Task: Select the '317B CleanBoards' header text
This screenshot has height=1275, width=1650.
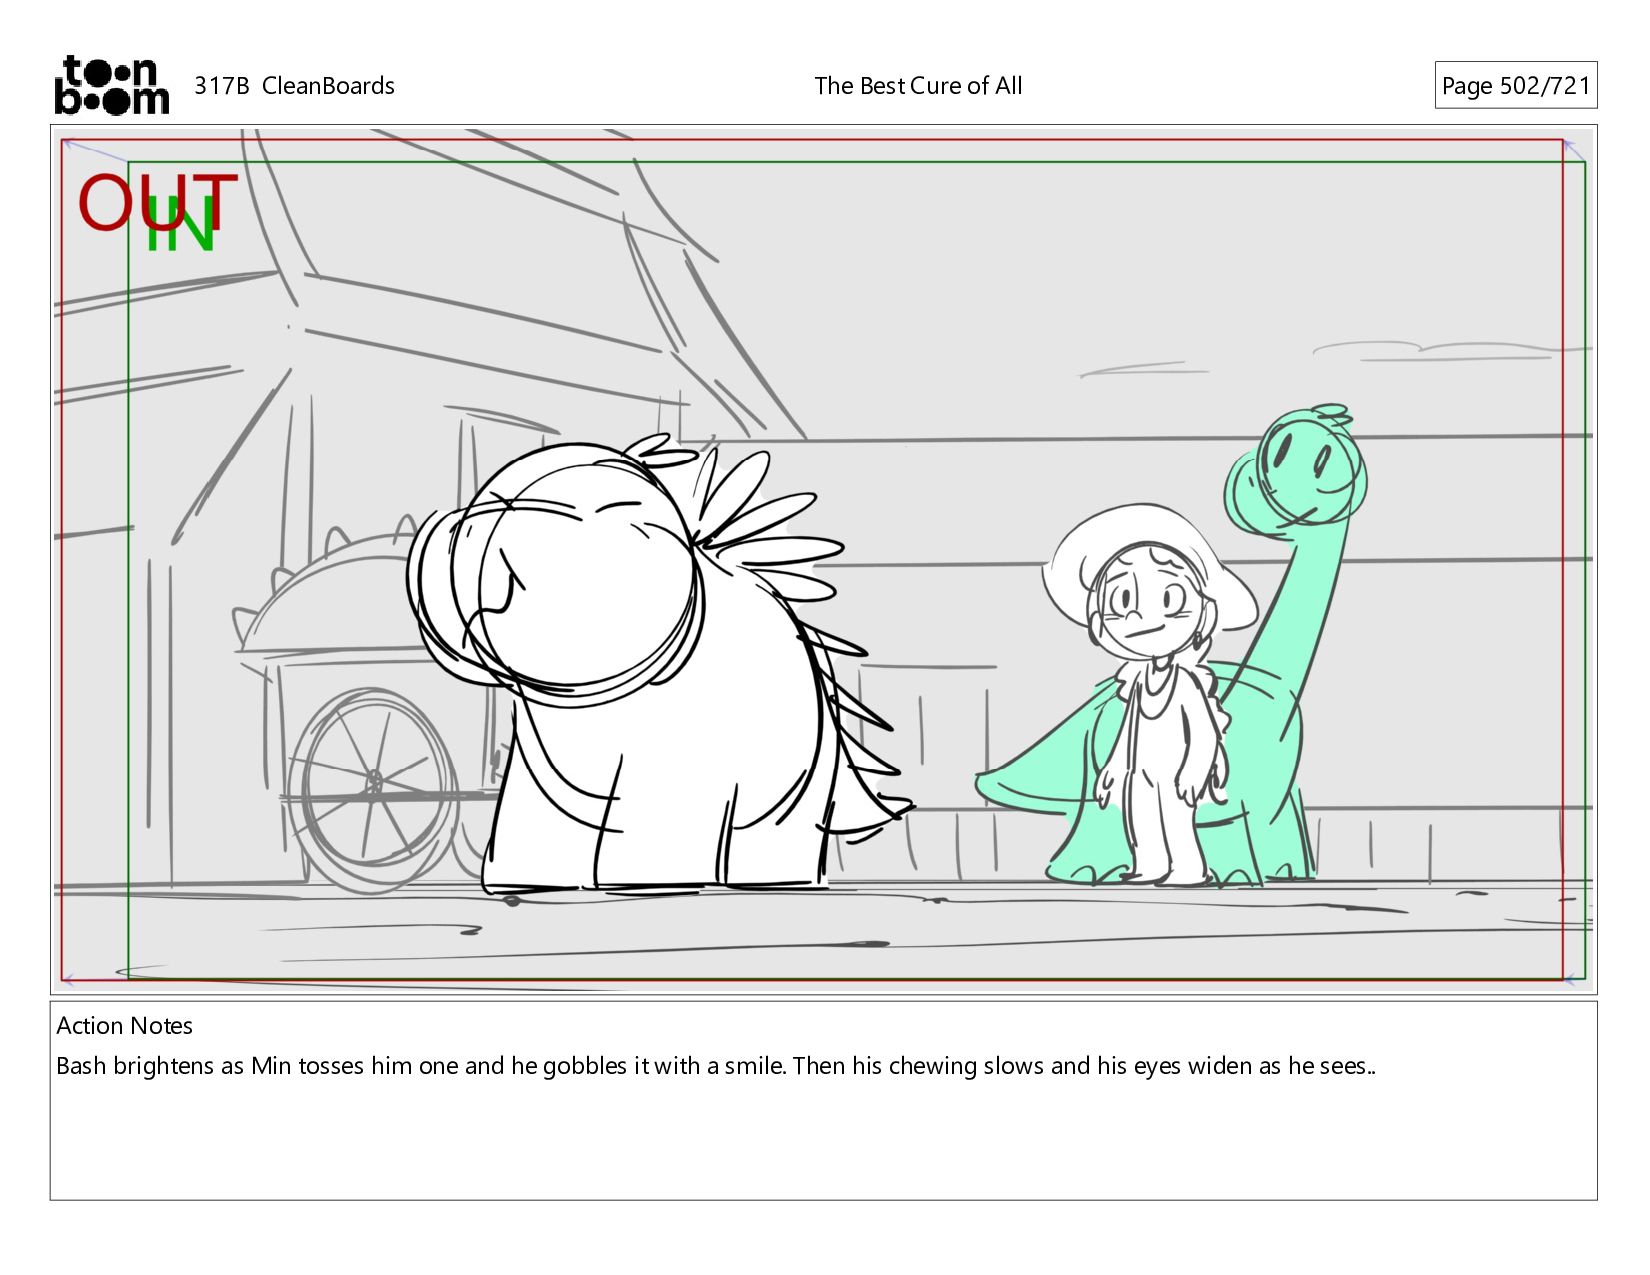Action: pyautogui.click(x=294, y=86)
